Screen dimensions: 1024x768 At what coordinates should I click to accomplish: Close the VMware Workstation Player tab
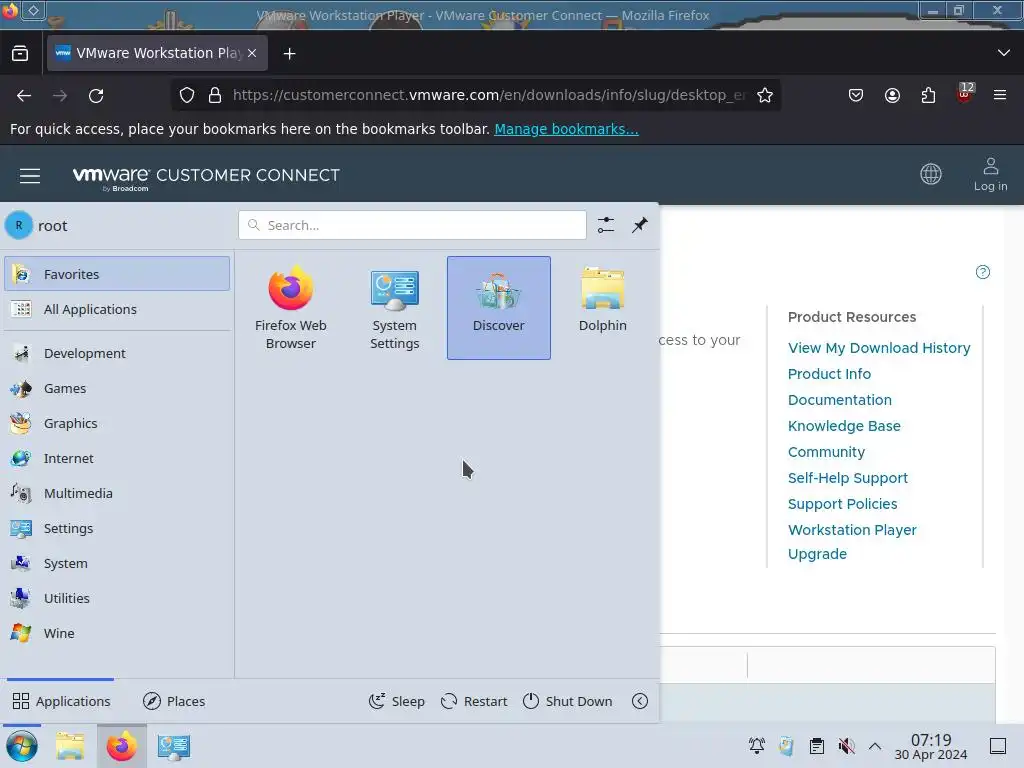(252, 53)
